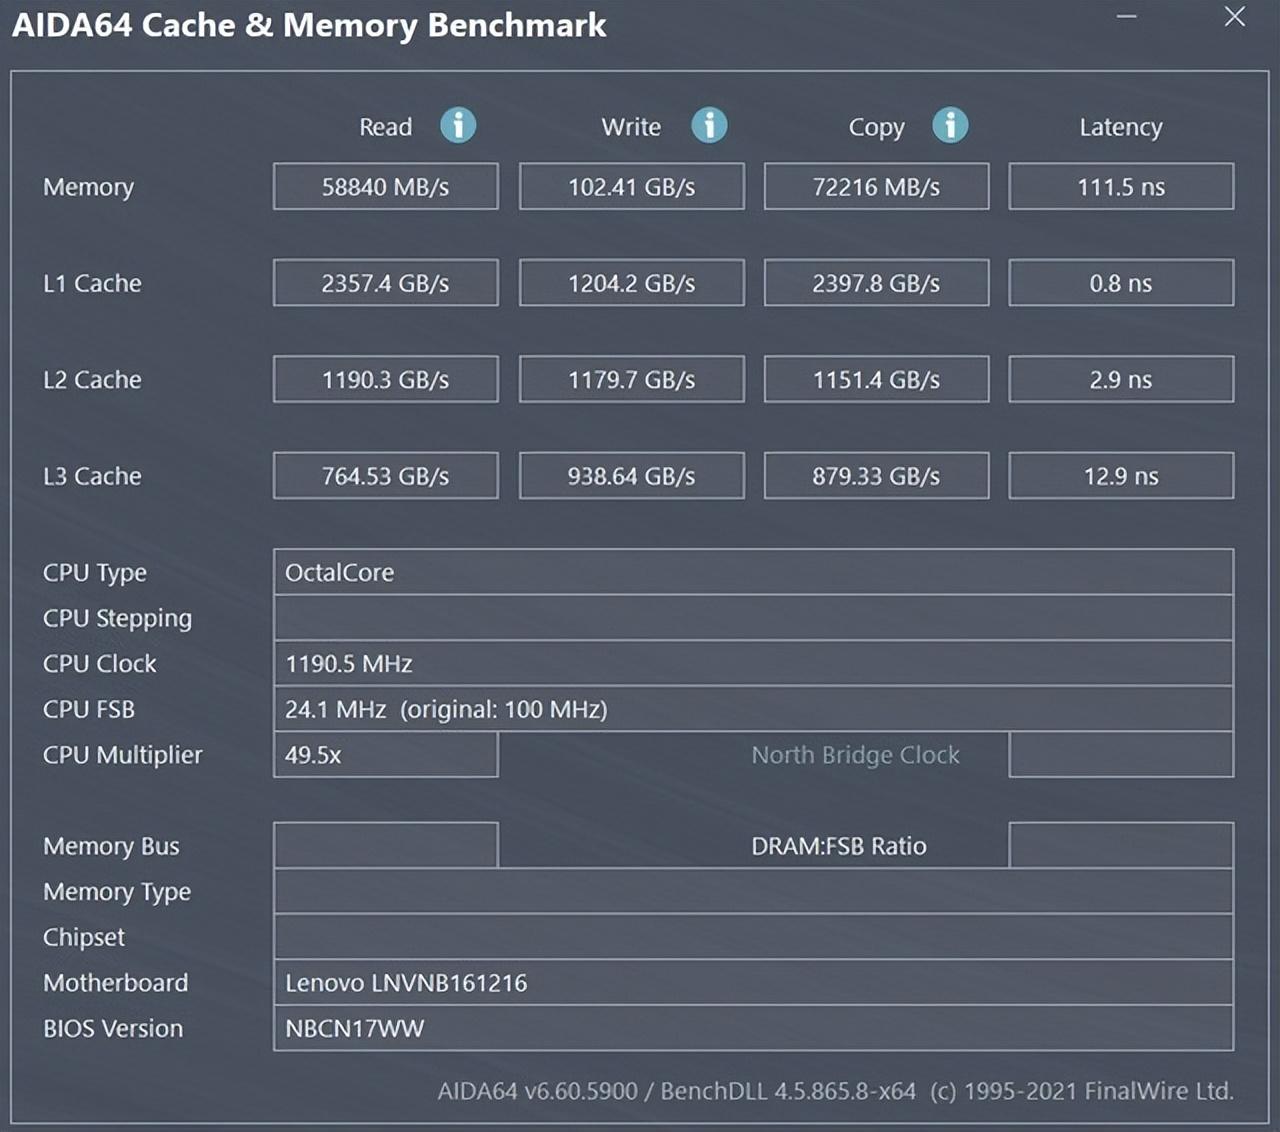Select the CPU Clock 1190.5 MHz field
This screenshot has width=1280, height=1132.
tap(753, 663)
